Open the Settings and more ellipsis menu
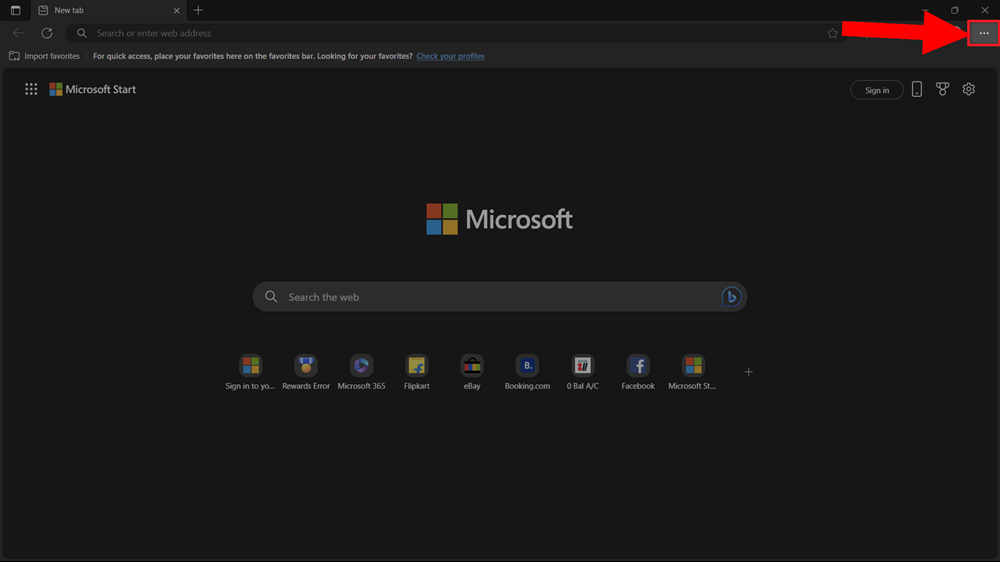Image resolution: width=1000 pixels, height=562 pixels. click(x=983, y=33)
